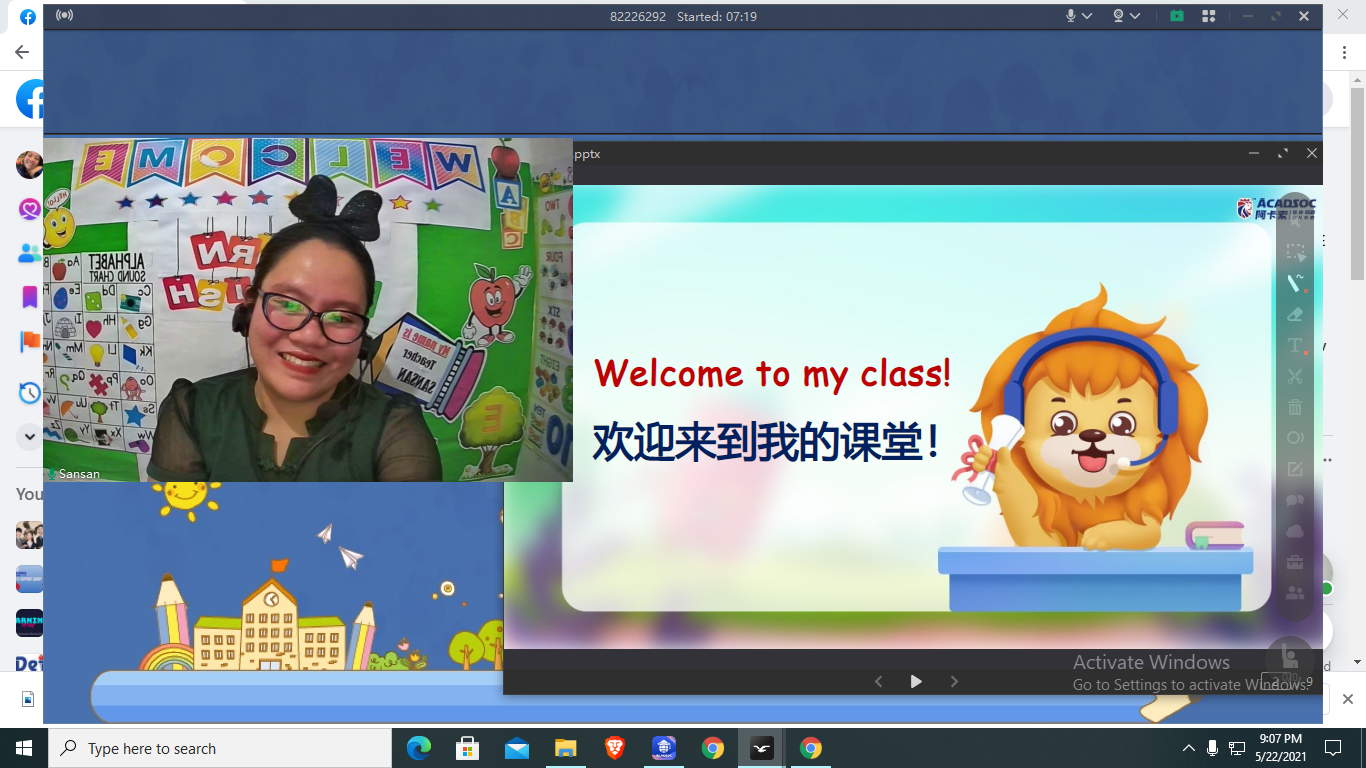Go to the next slide
Screen dimensions: 1366x768
(954, 681)
